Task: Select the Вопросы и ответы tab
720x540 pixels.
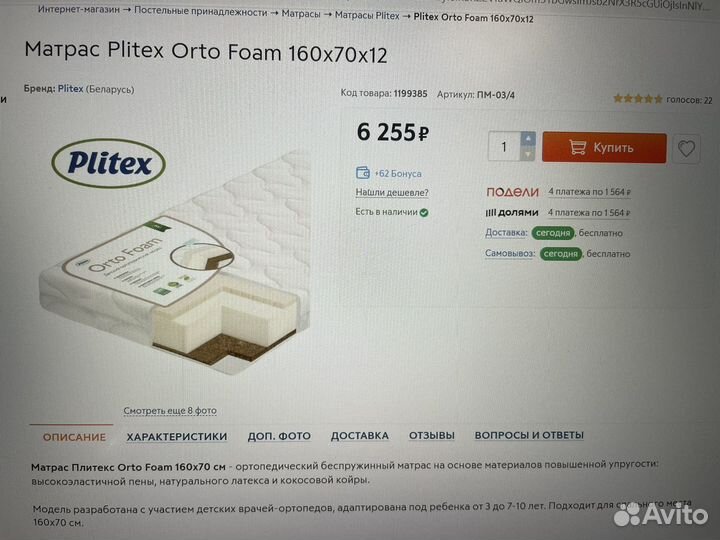Action: point(529,435)
